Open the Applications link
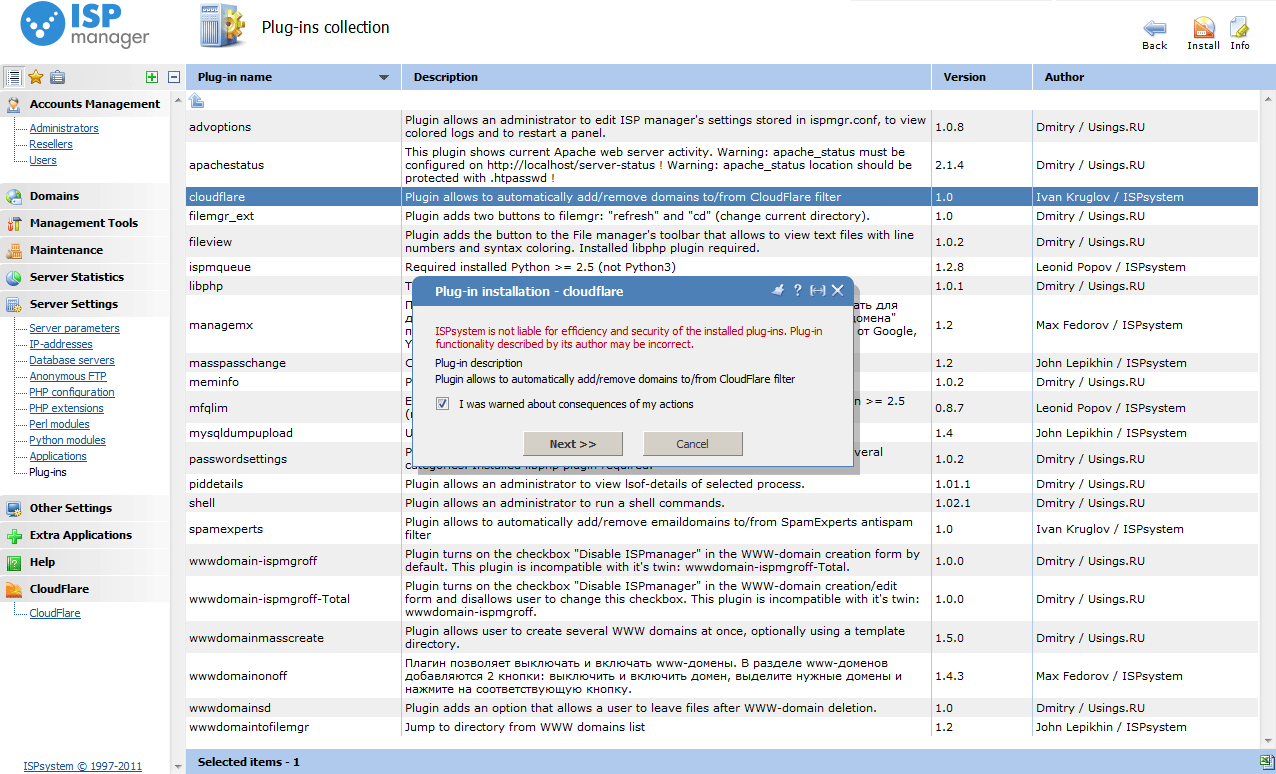This screenshot has width=1276, height=774. coord(58,456)
